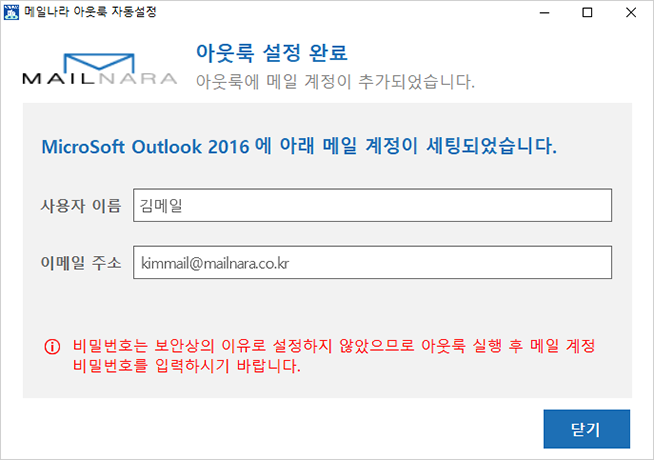Click the 이메일 주소 label
This screenshot has height=460, width=654.
click(81, 263)
